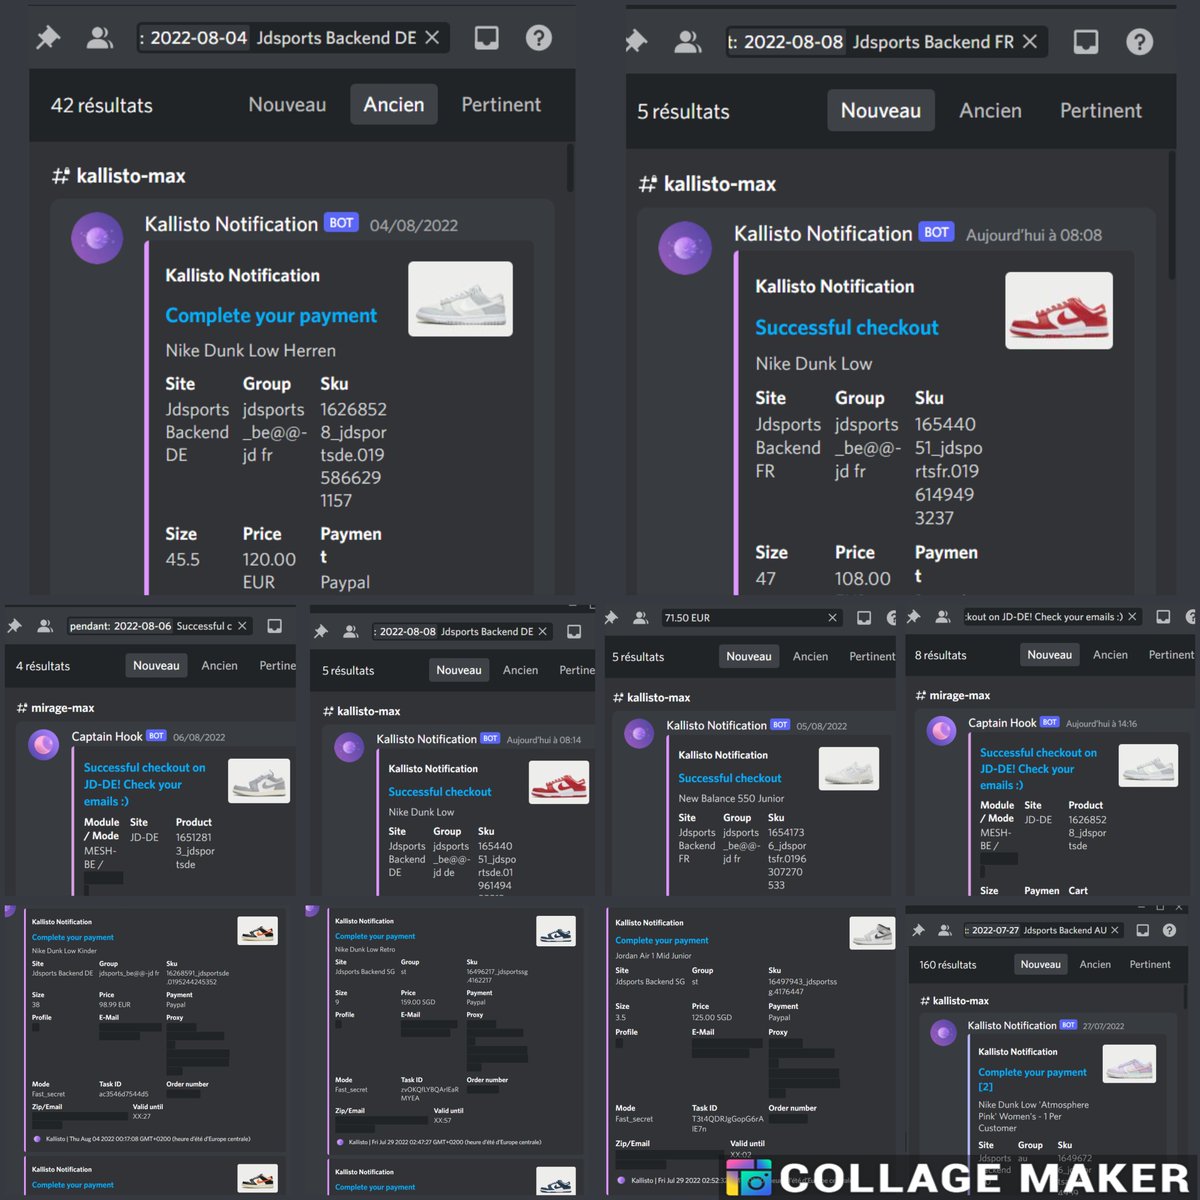Open help icon beside the Backend AU search
Image resolution: width=1200 pixels, height=1200 pixels.
(1169, 930)
